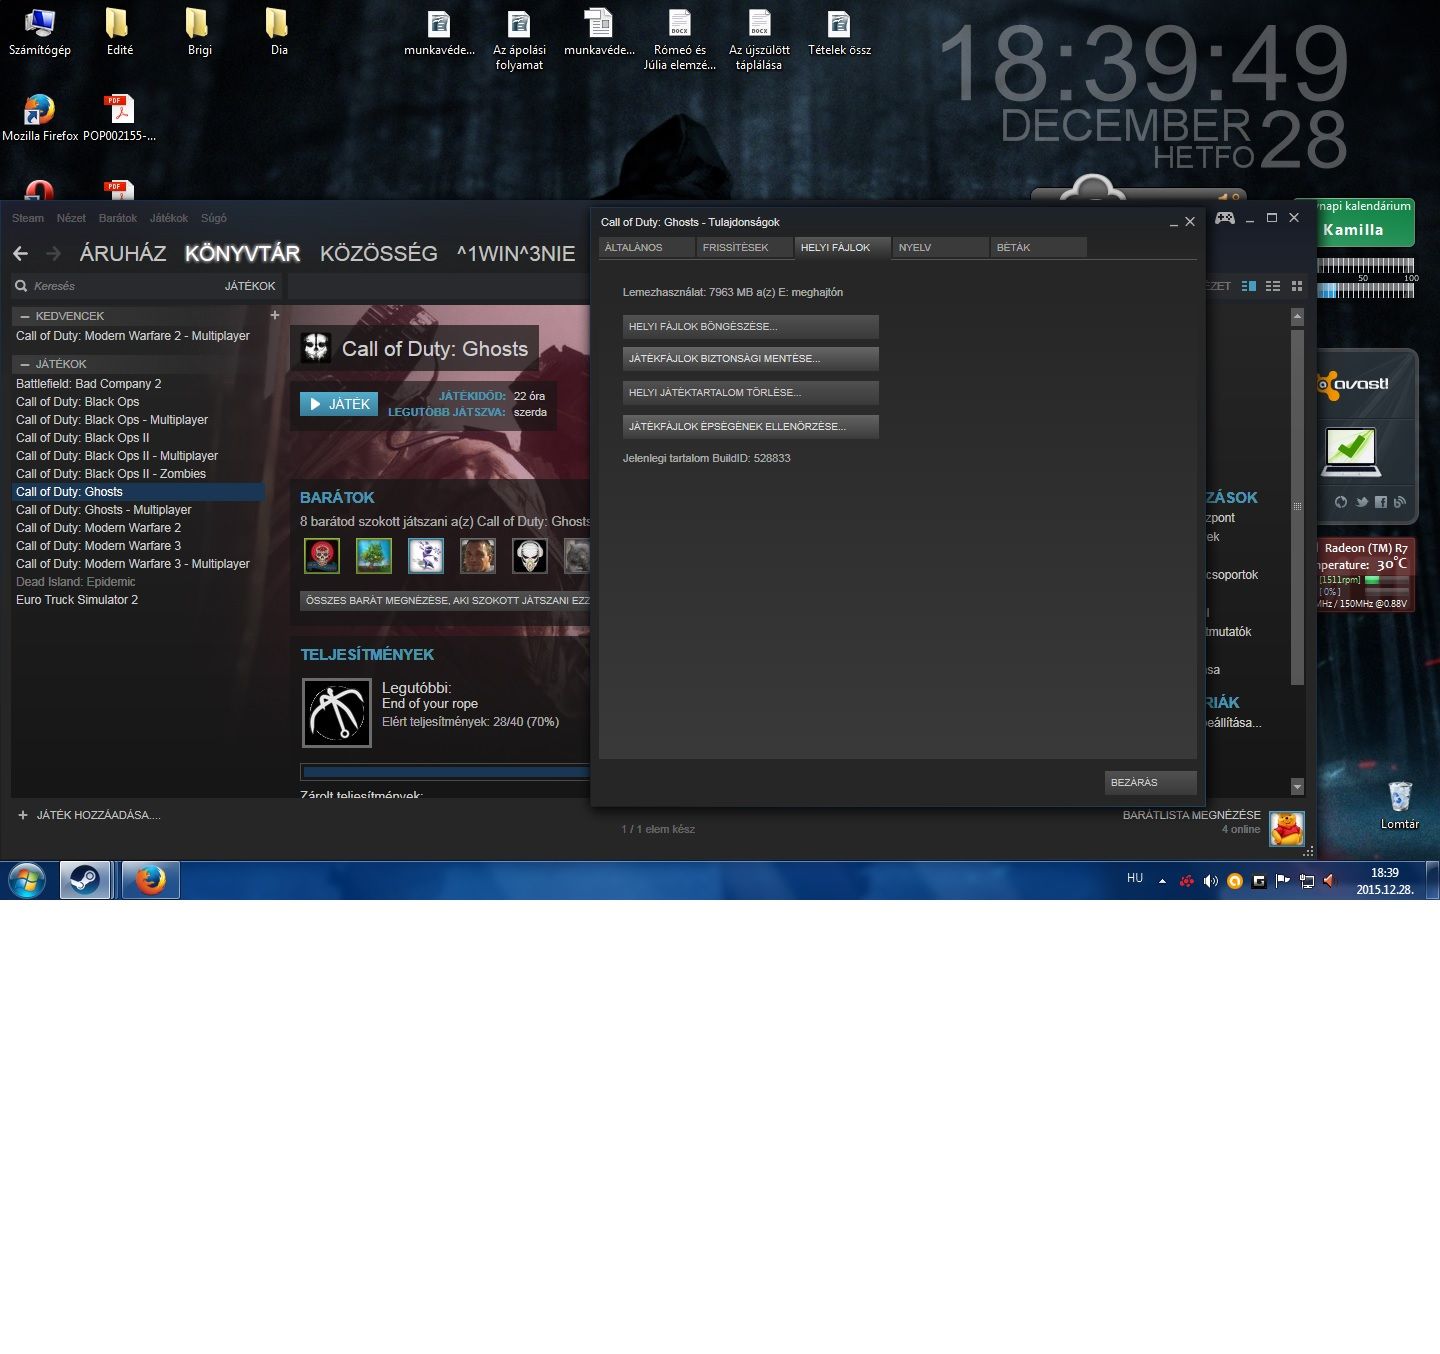Click the Firefox icon in the taskbar

151,880
